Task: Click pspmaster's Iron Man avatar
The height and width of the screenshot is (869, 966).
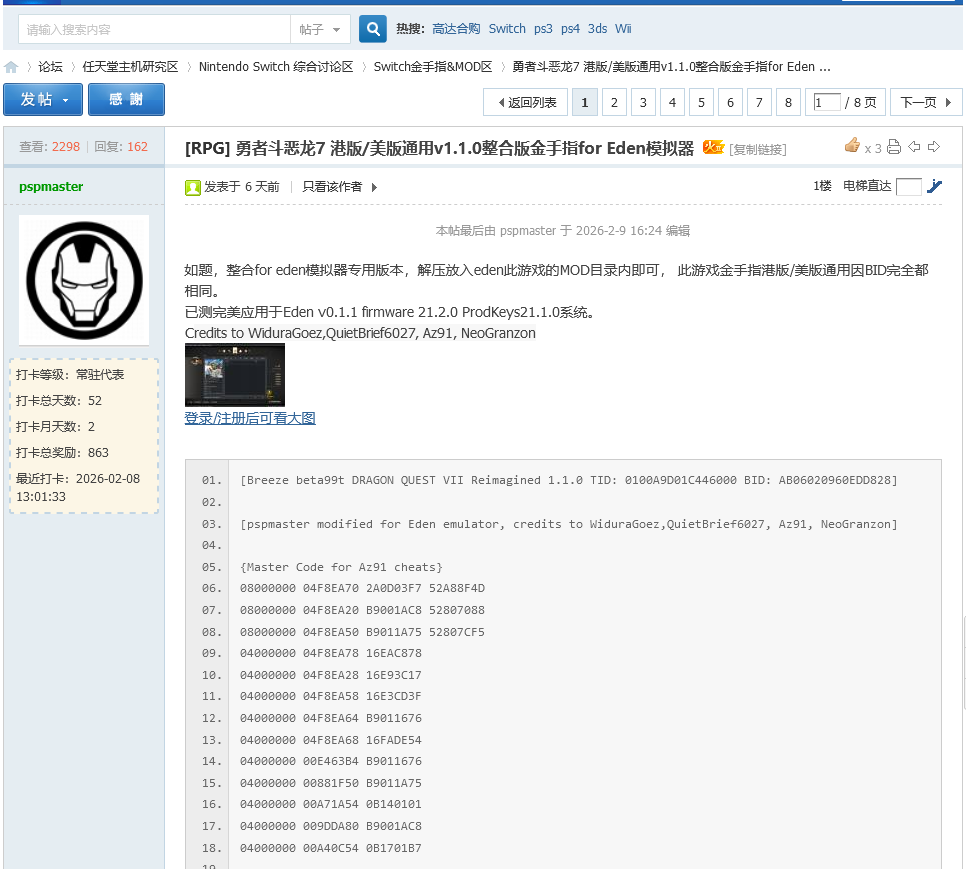Action: pyautogui.click(x=84, y=280)
